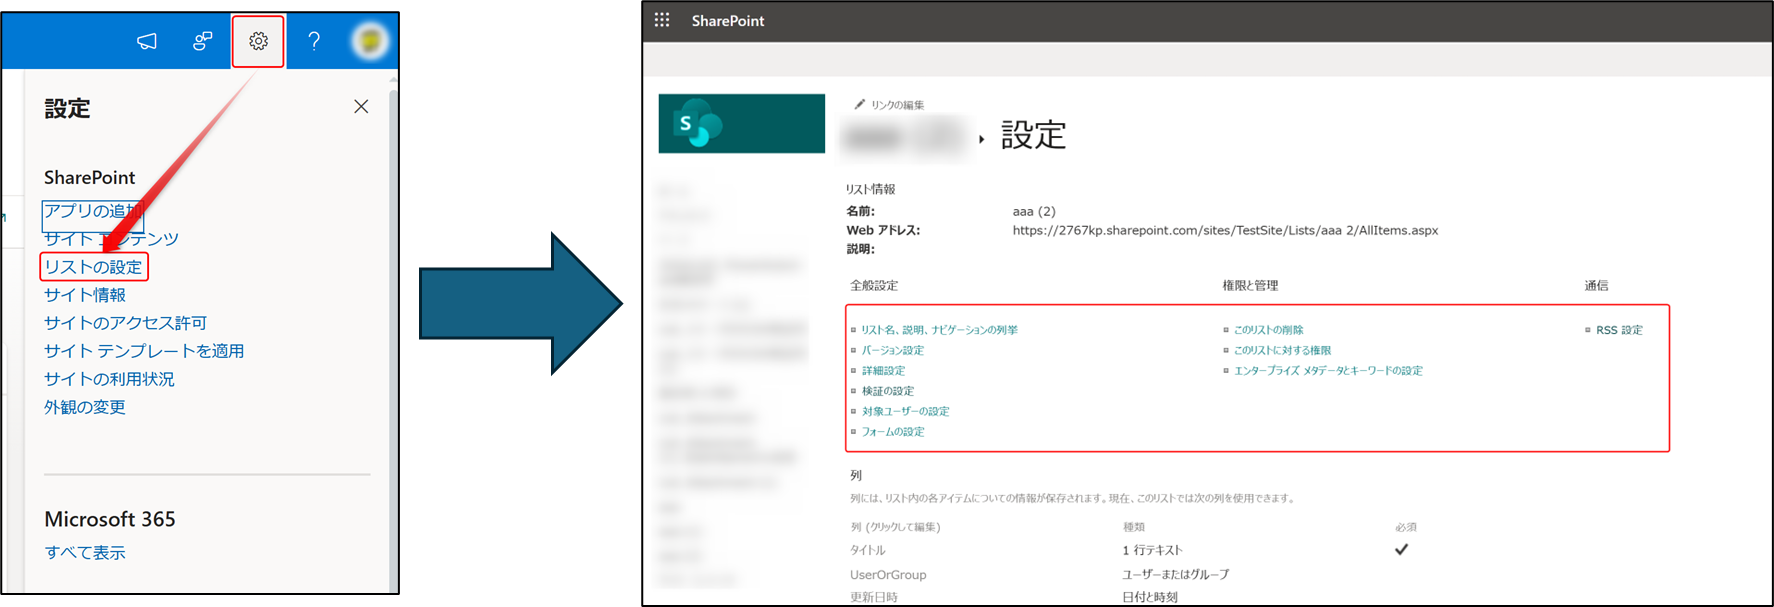Close the 設定 settings panel

click(361, 106)
